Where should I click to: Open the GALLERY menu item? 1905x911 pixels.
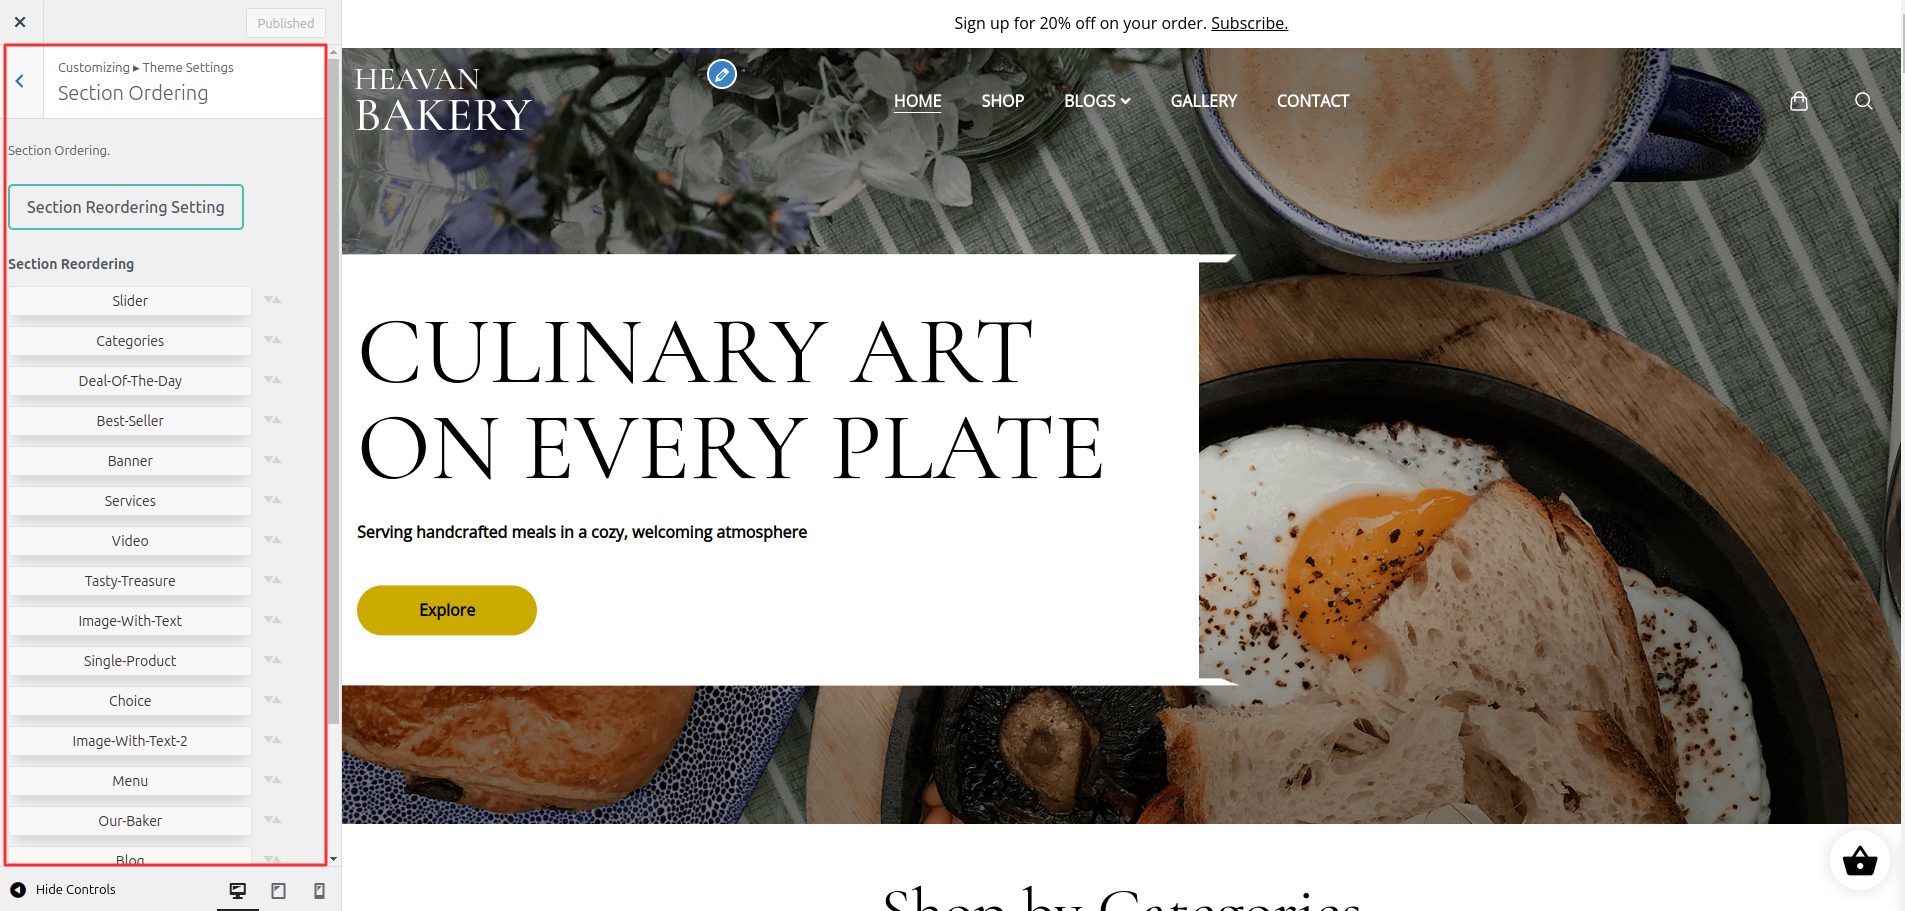tap(1204, 101)
